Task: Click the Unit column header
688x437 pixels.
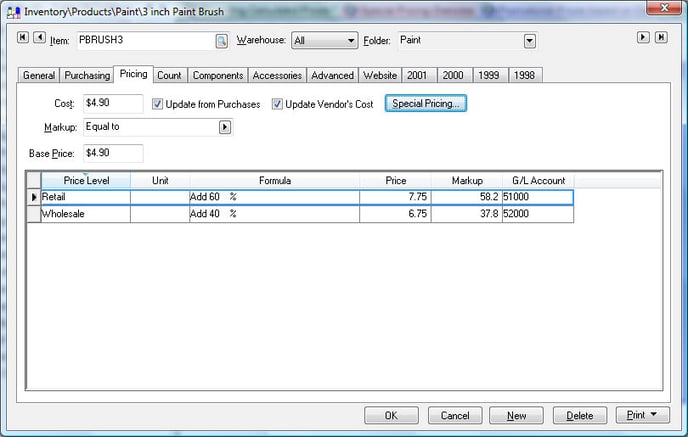Action: [x=160, y=180]
